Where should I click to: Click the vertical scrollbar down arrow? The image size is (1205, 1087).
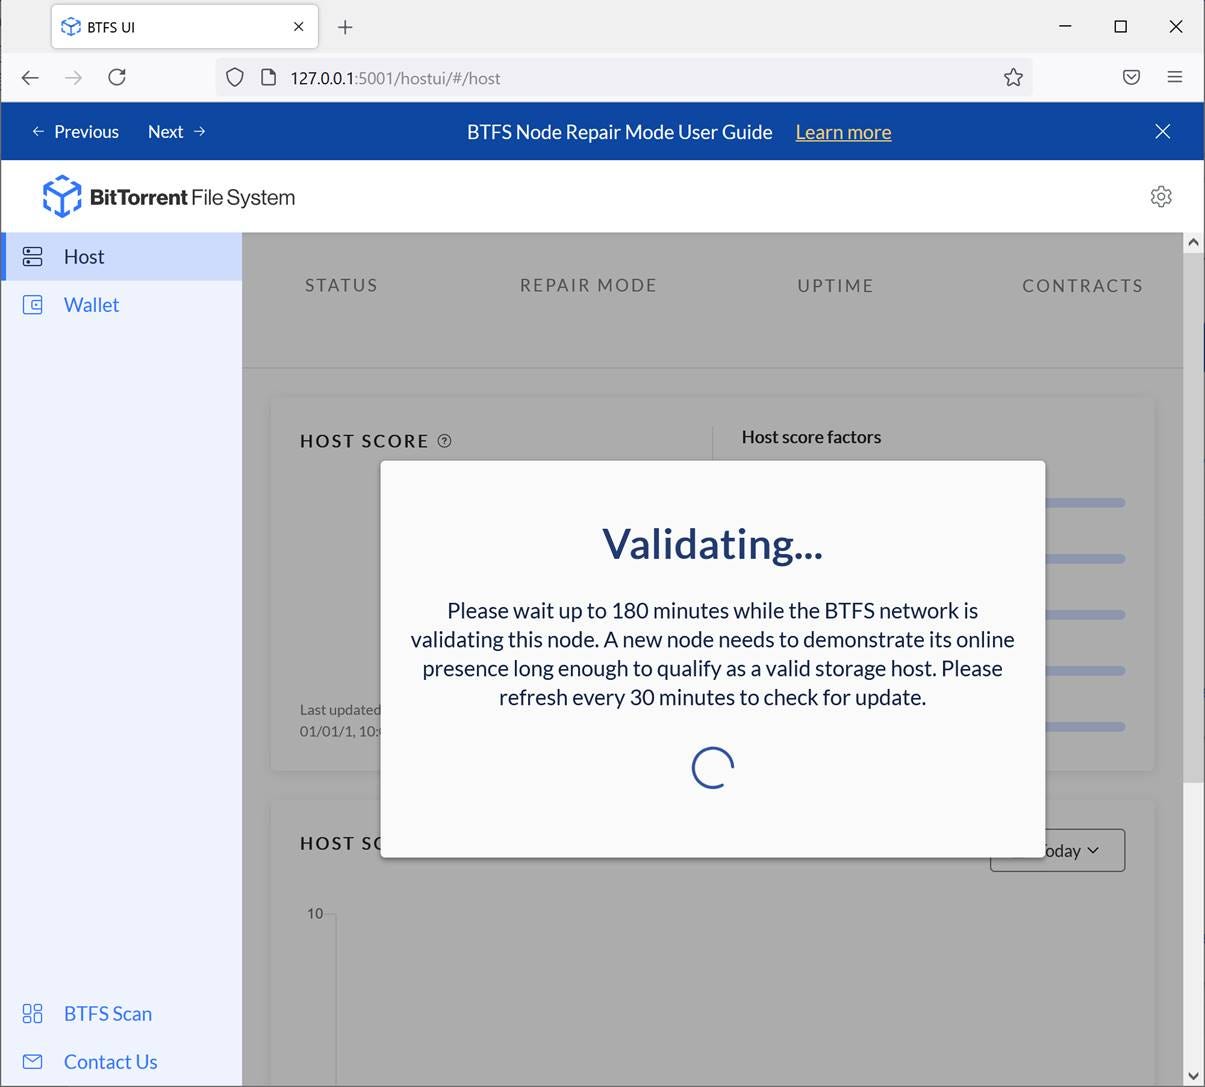[1193, 1076]
